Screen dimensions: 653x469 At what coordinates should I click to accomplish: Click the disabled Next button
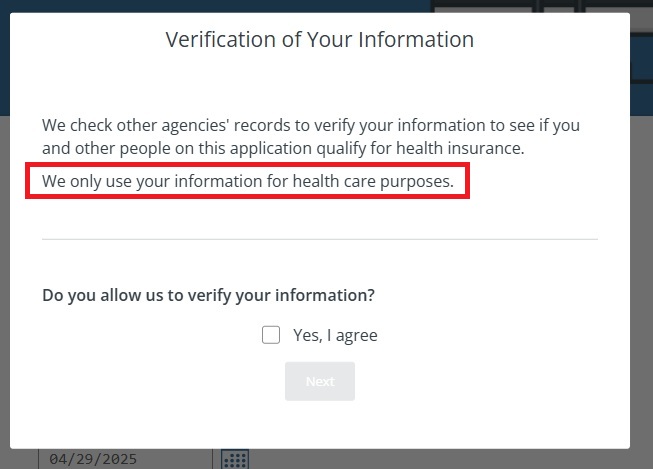(x=320, y=381)
